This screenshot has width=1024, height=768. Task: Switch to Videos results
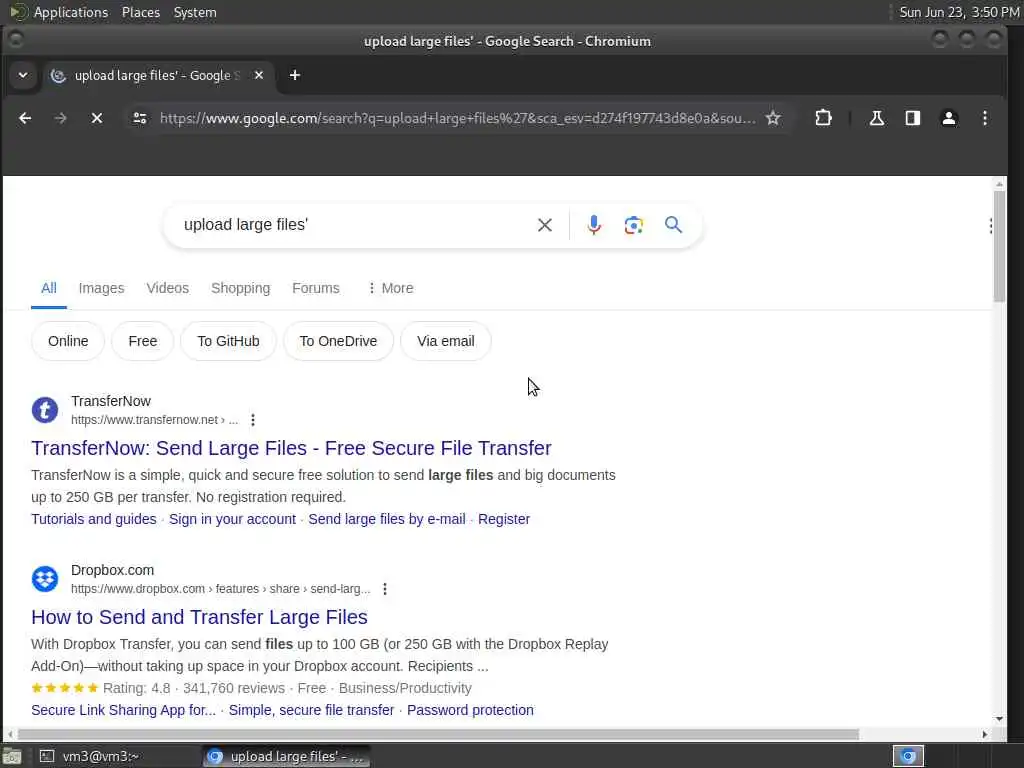coord(168,288)
